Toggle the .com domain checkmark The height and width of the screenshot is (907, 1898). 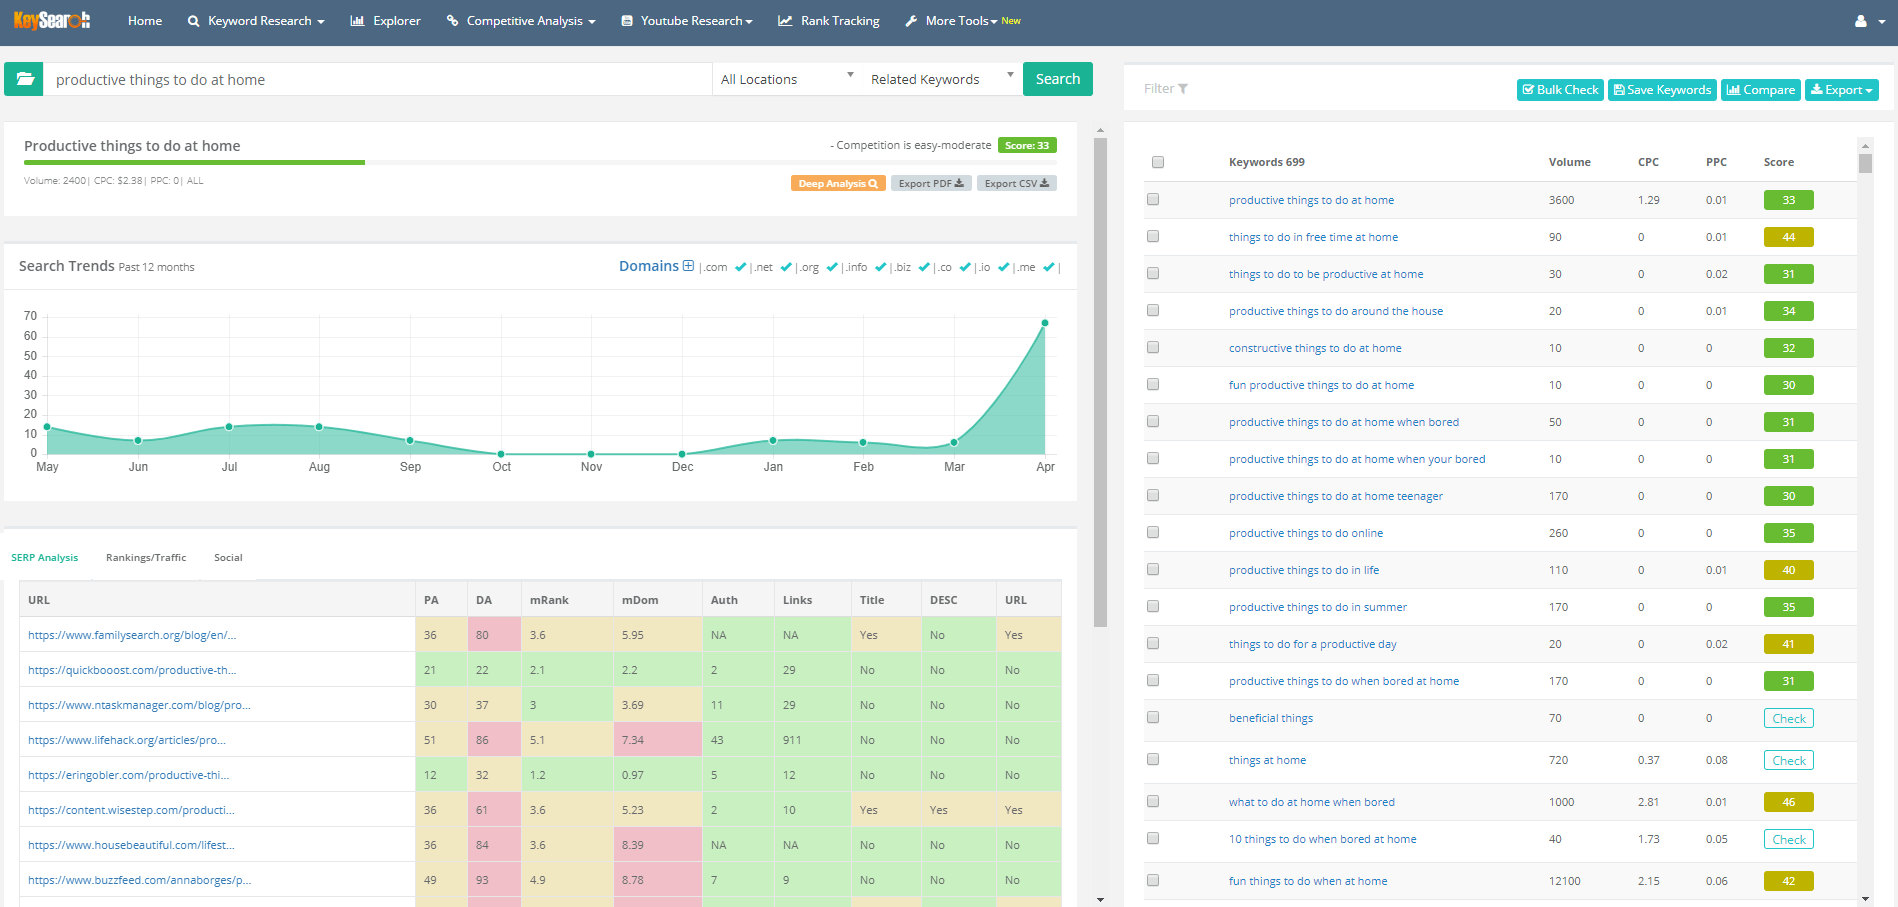(740, 267)
